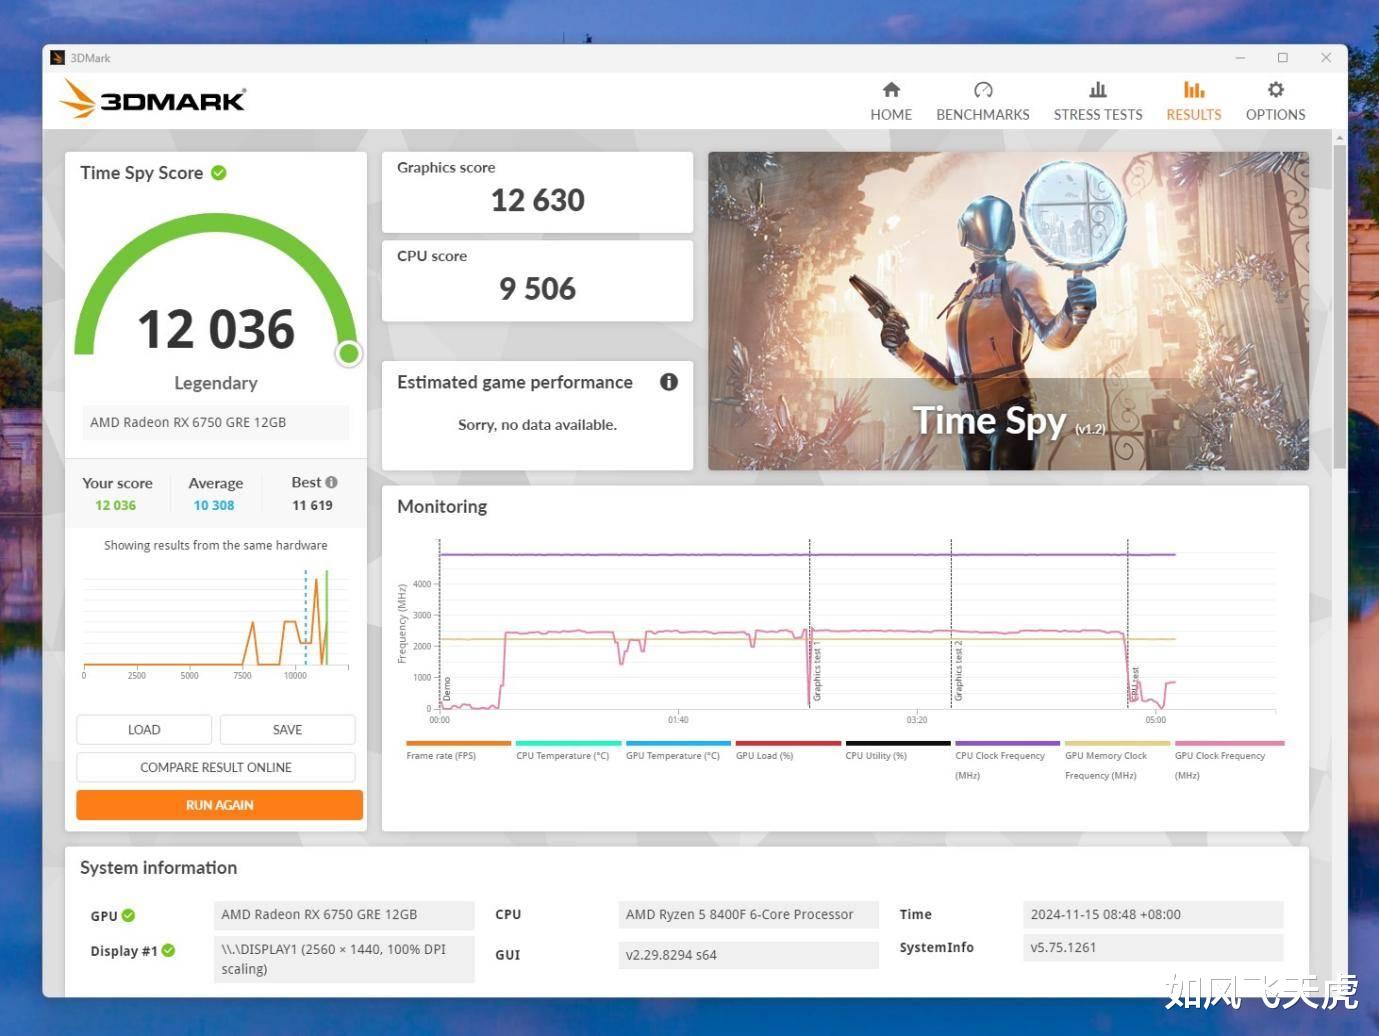
Task: Click SystemInfo version v5.75.1261
Action: (1153, 948)
